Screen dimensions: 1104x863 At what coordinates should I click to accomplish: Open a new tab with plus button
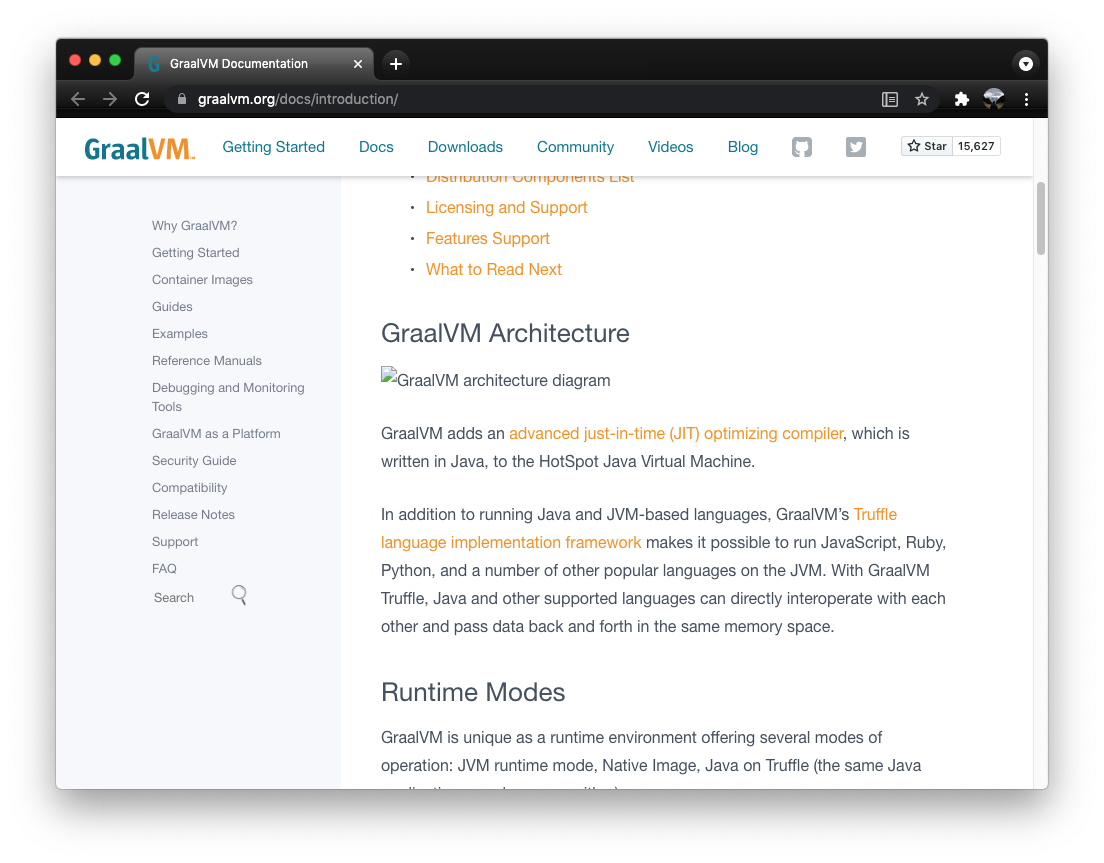click(396, 64)
